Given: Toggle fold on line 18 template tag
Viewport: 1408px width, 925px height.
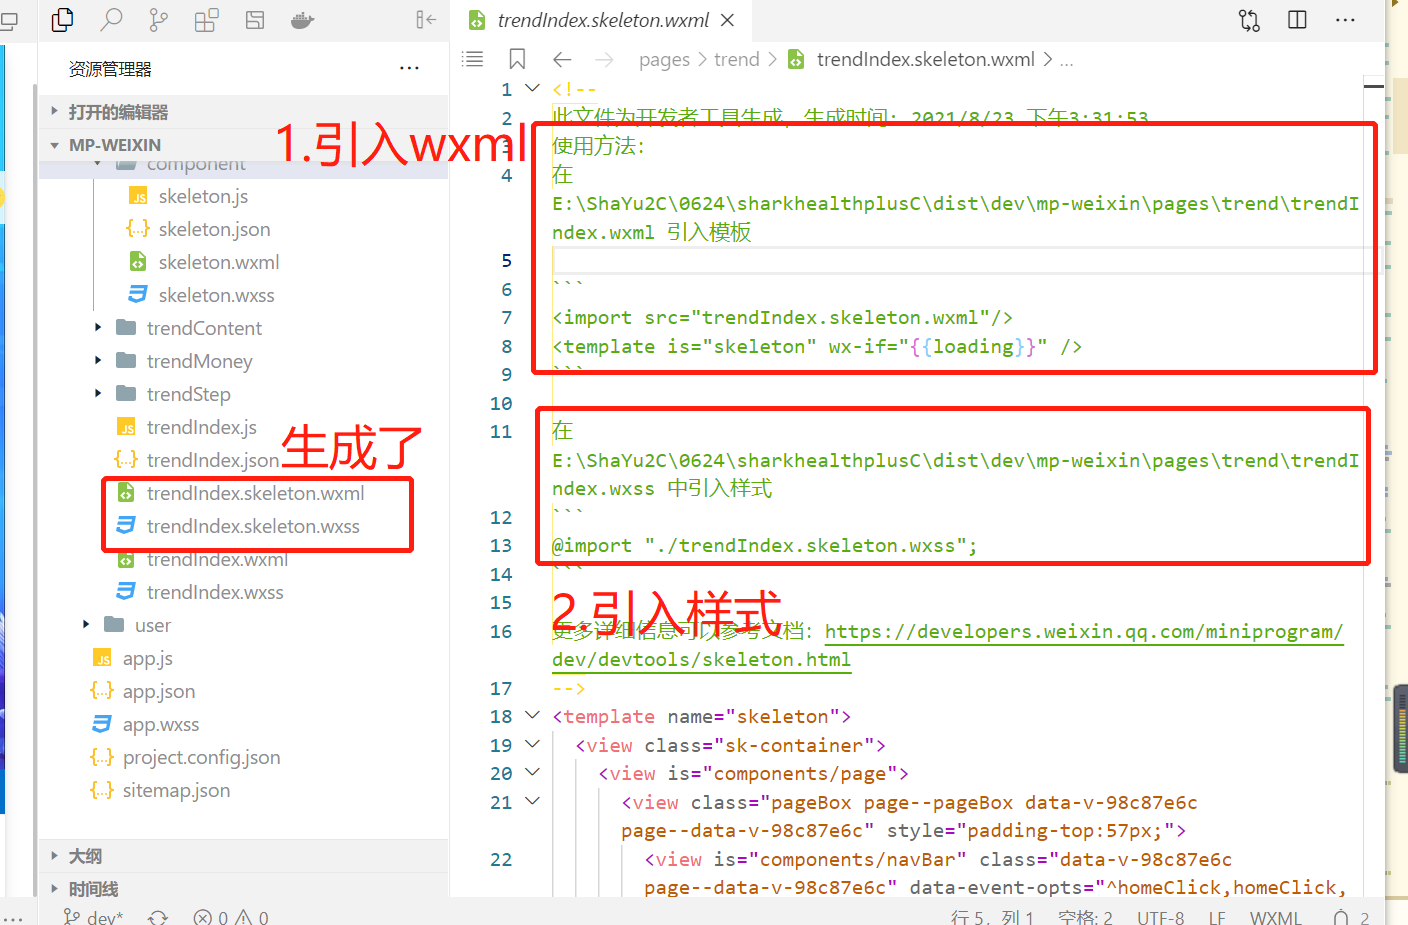Looking at the screenshot, I should click(x=531, y=716).
